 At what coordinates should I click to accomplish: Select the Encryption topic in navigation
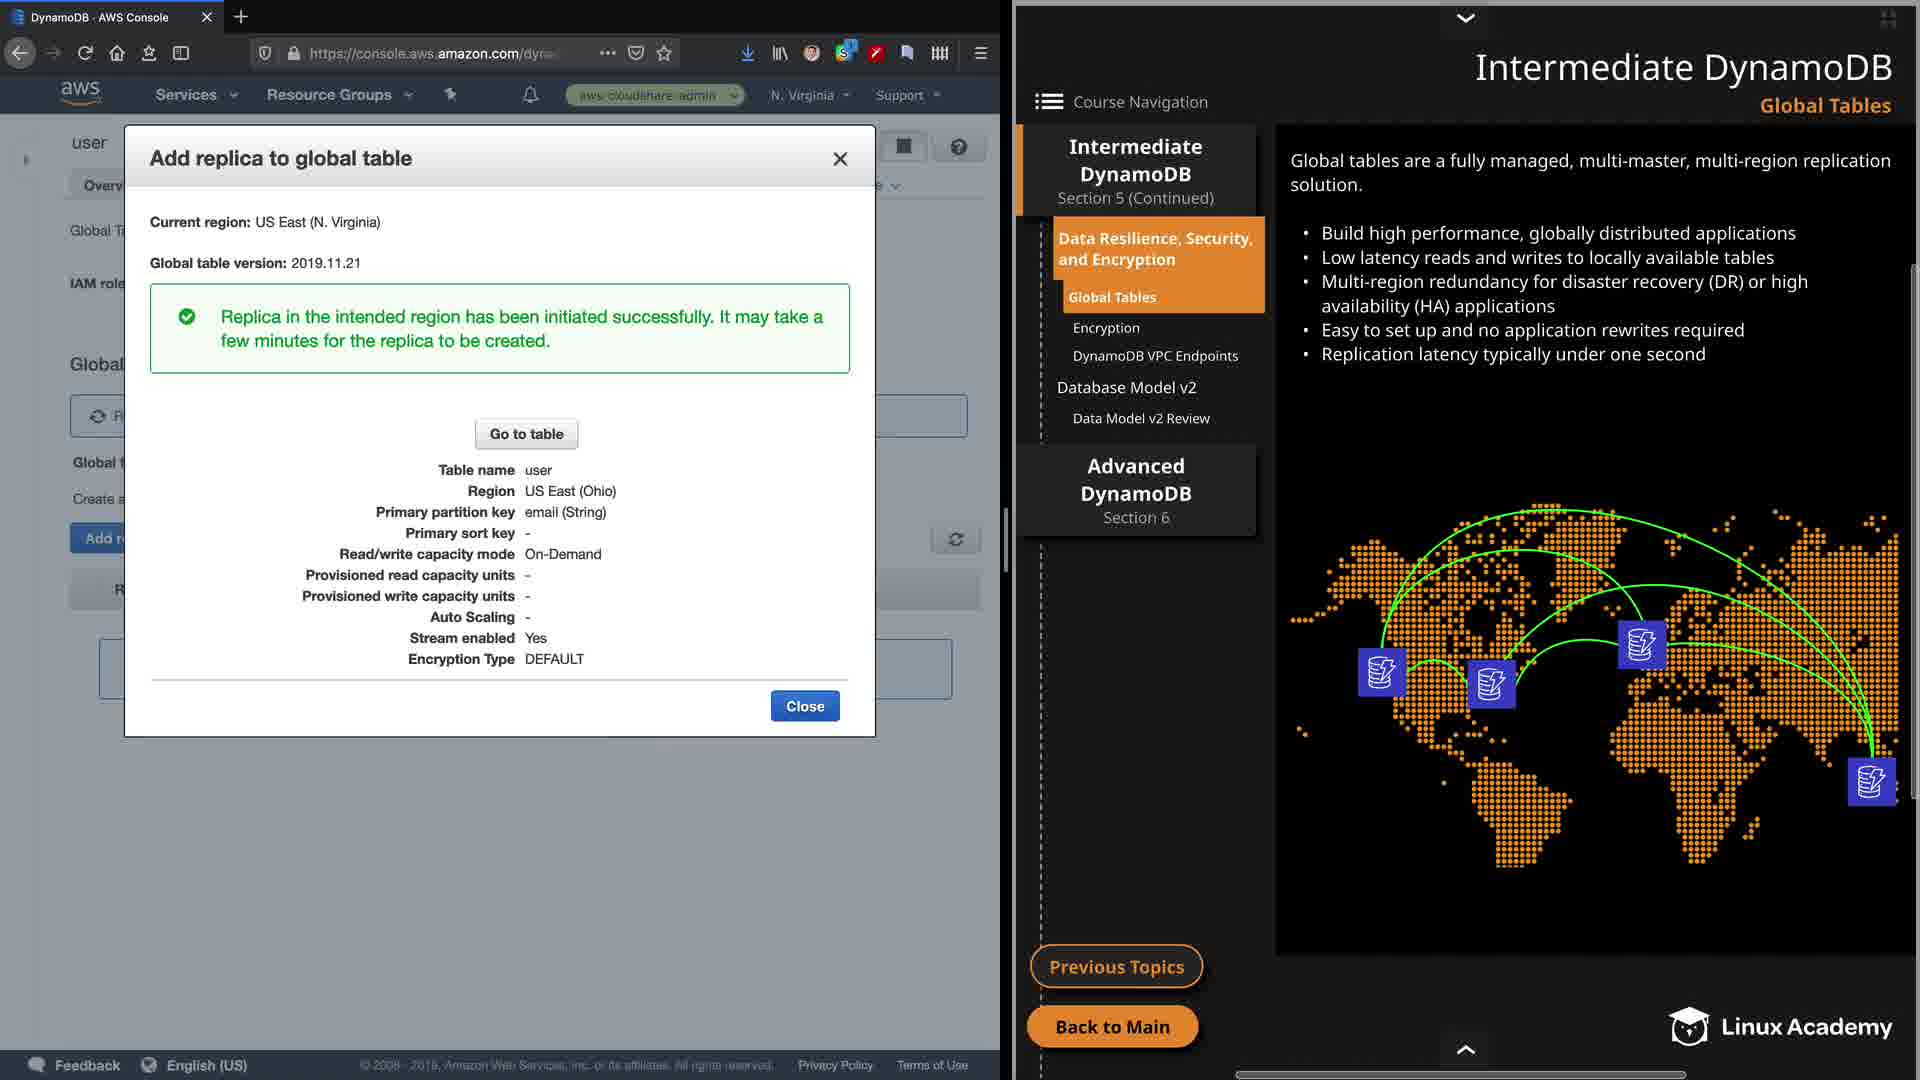1106,328
